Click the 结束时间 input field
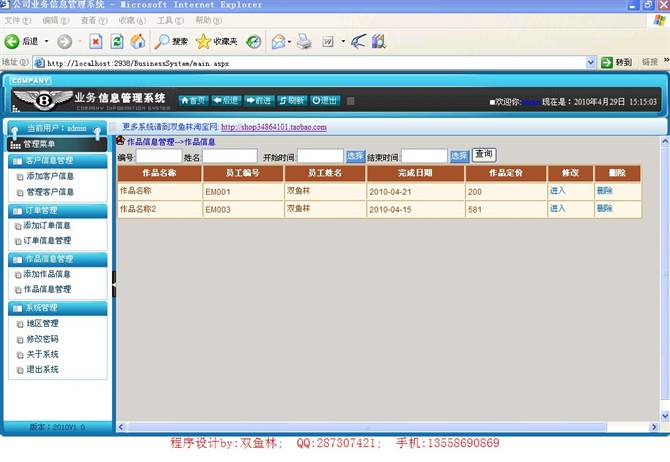 pyautogui.click(x=424, y=156)
